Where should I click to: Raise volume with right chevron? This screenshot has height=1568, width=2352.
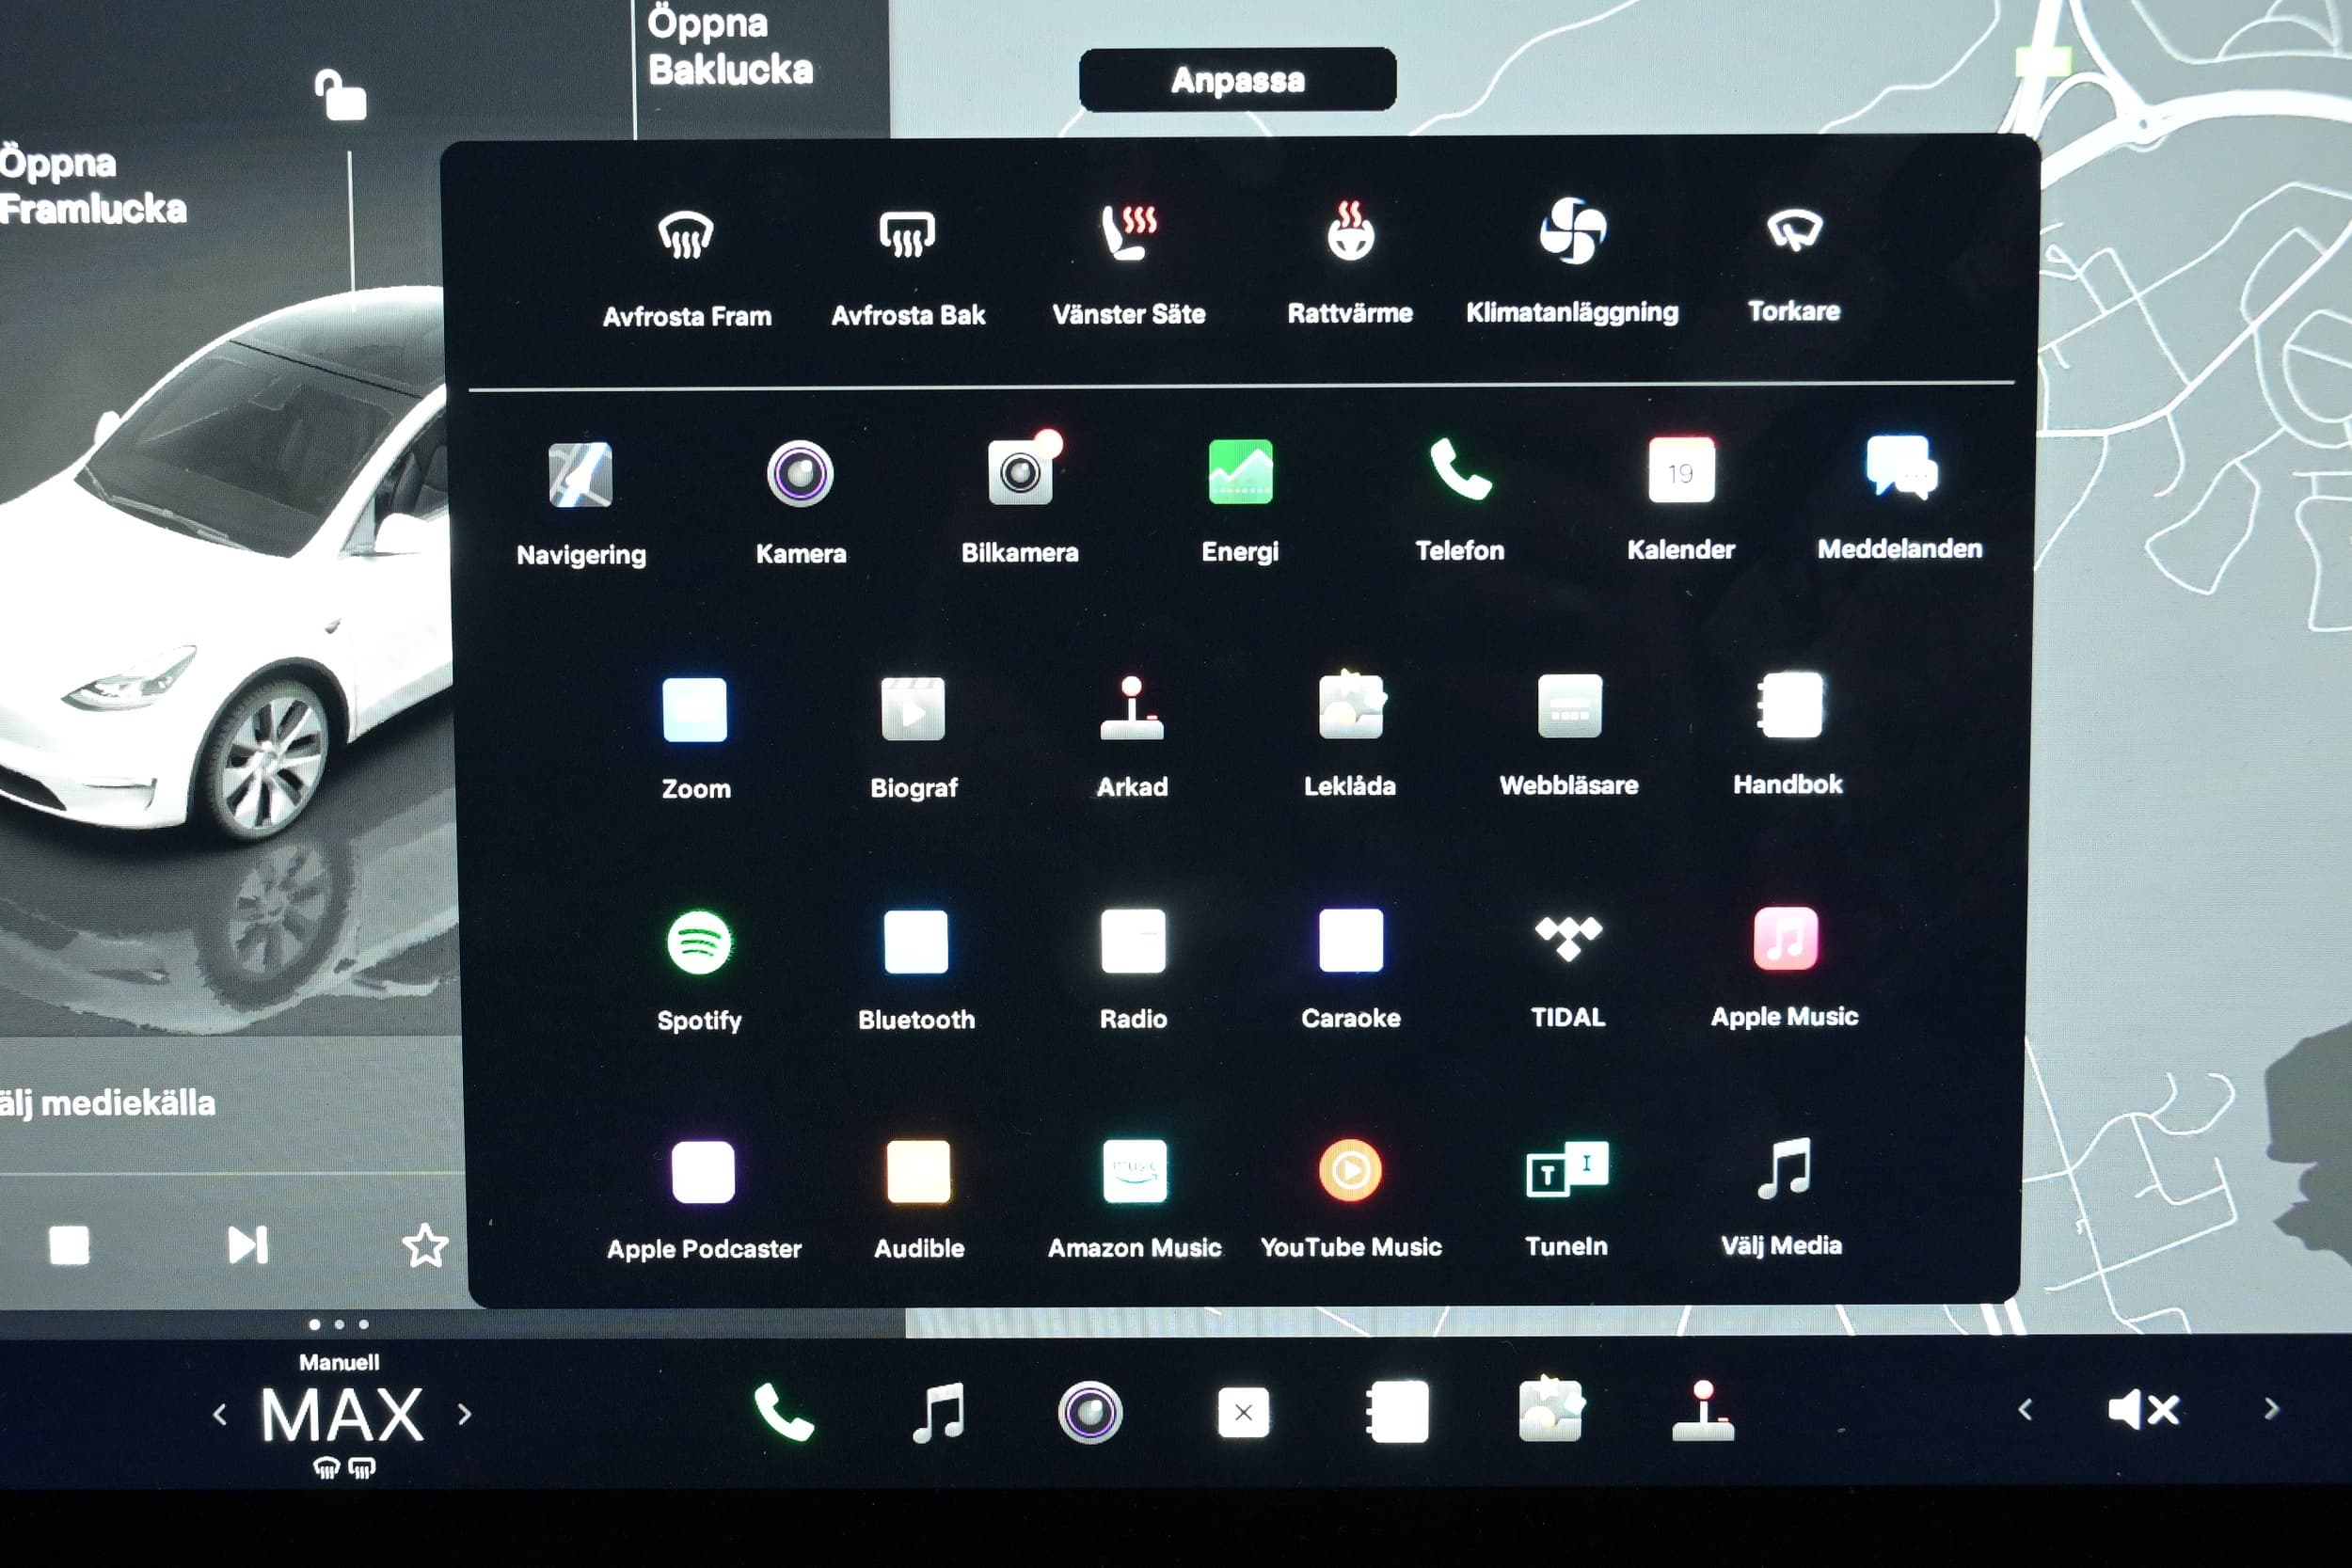[2271, 1409]
